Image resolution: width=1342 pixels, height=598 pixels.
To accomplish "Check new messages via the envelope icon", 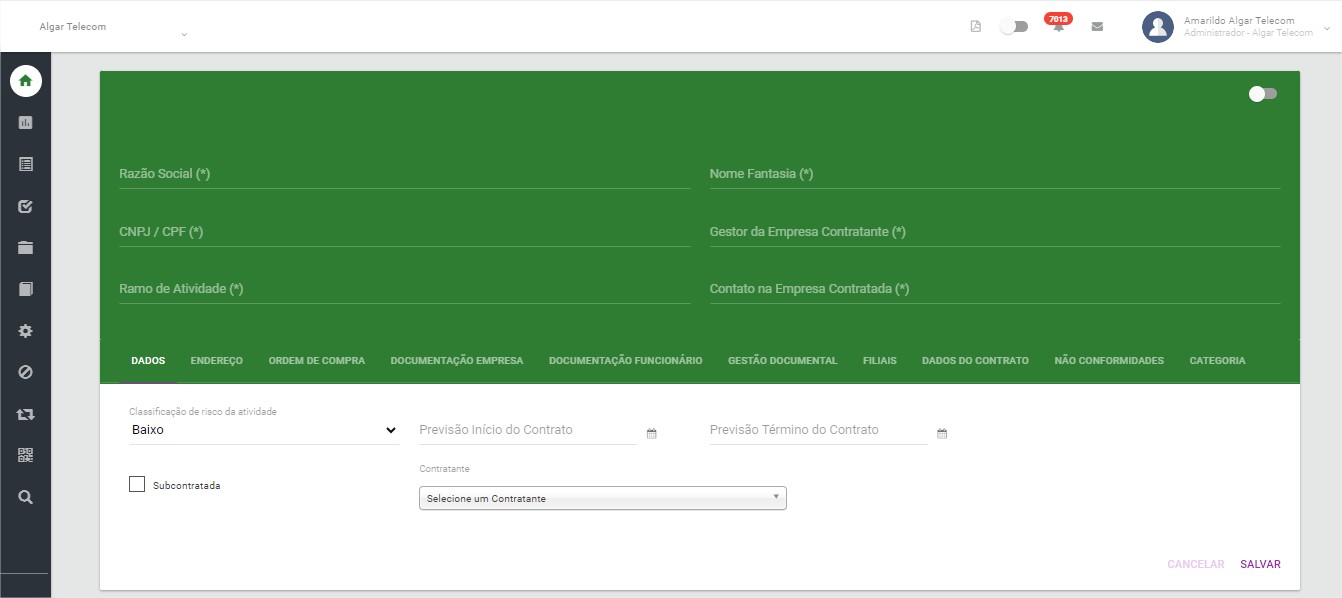I will 1097,25.
